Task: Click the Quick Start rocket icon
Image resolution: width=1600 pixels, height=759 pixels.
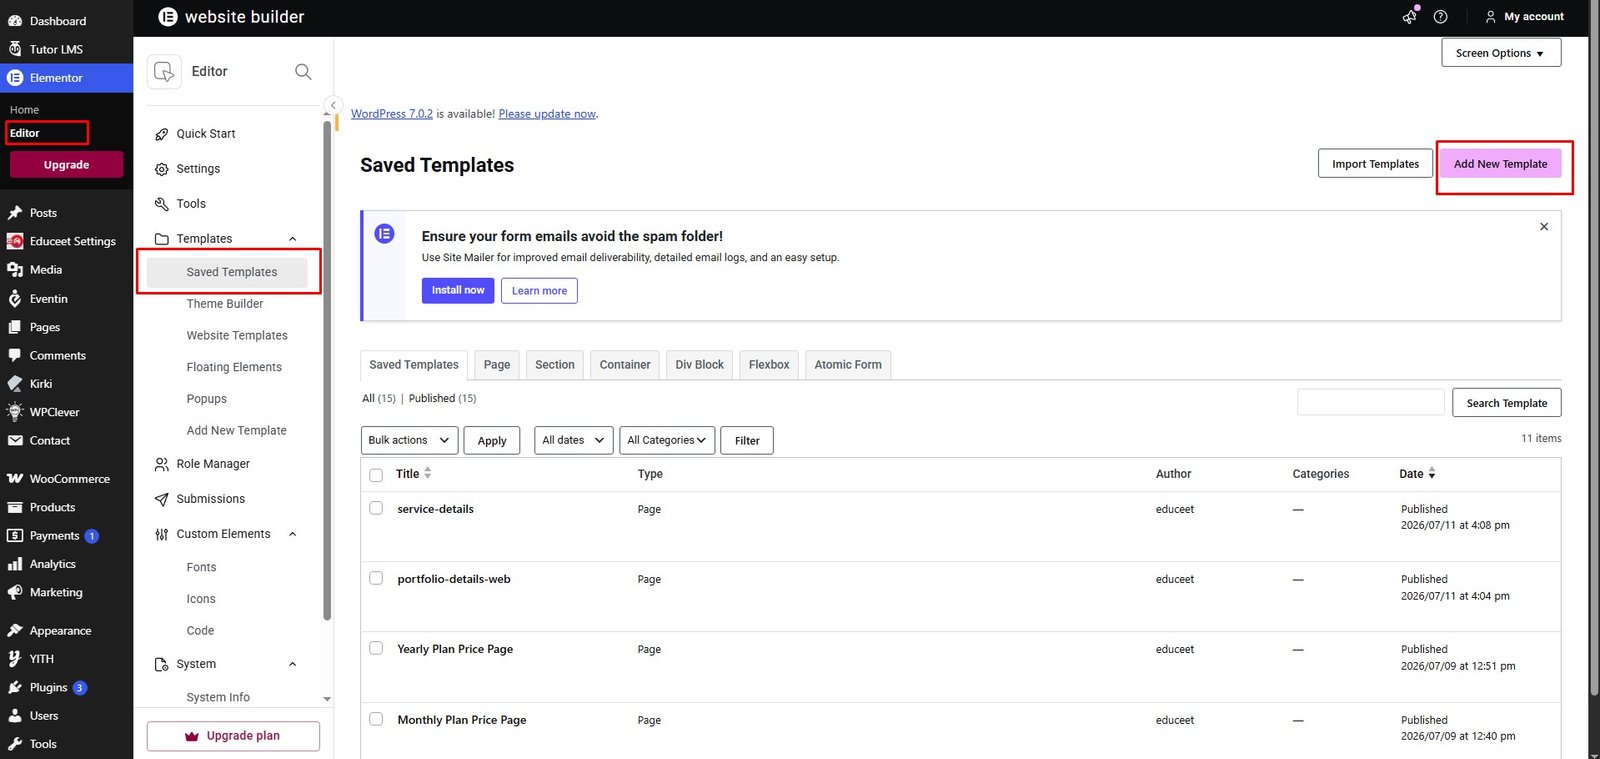Action: point(162,134)
